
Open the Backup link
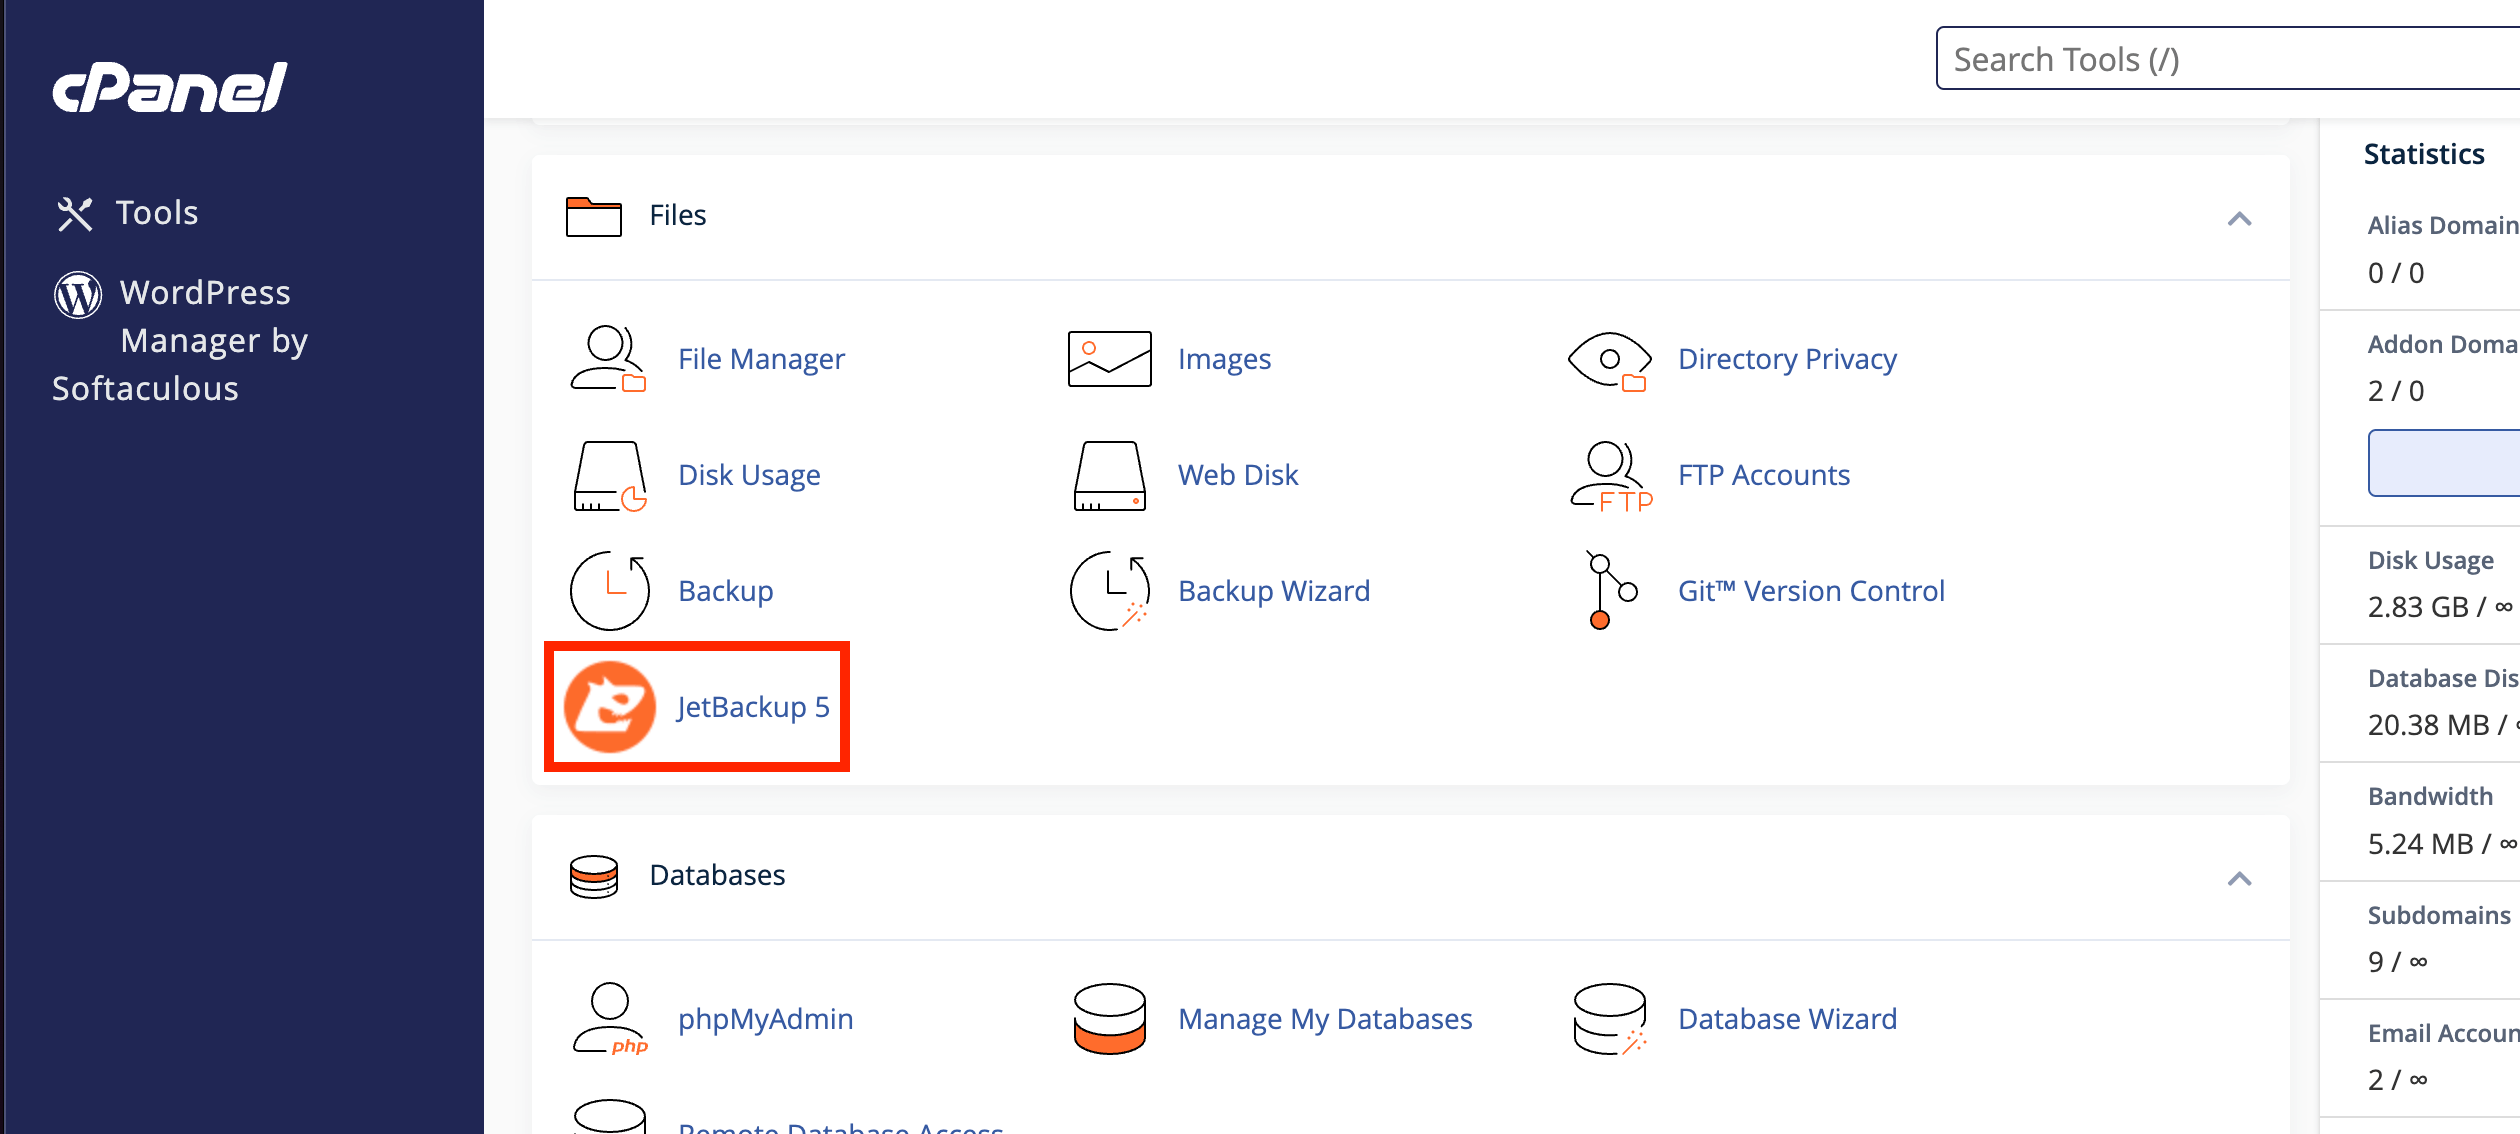(725, 590)
